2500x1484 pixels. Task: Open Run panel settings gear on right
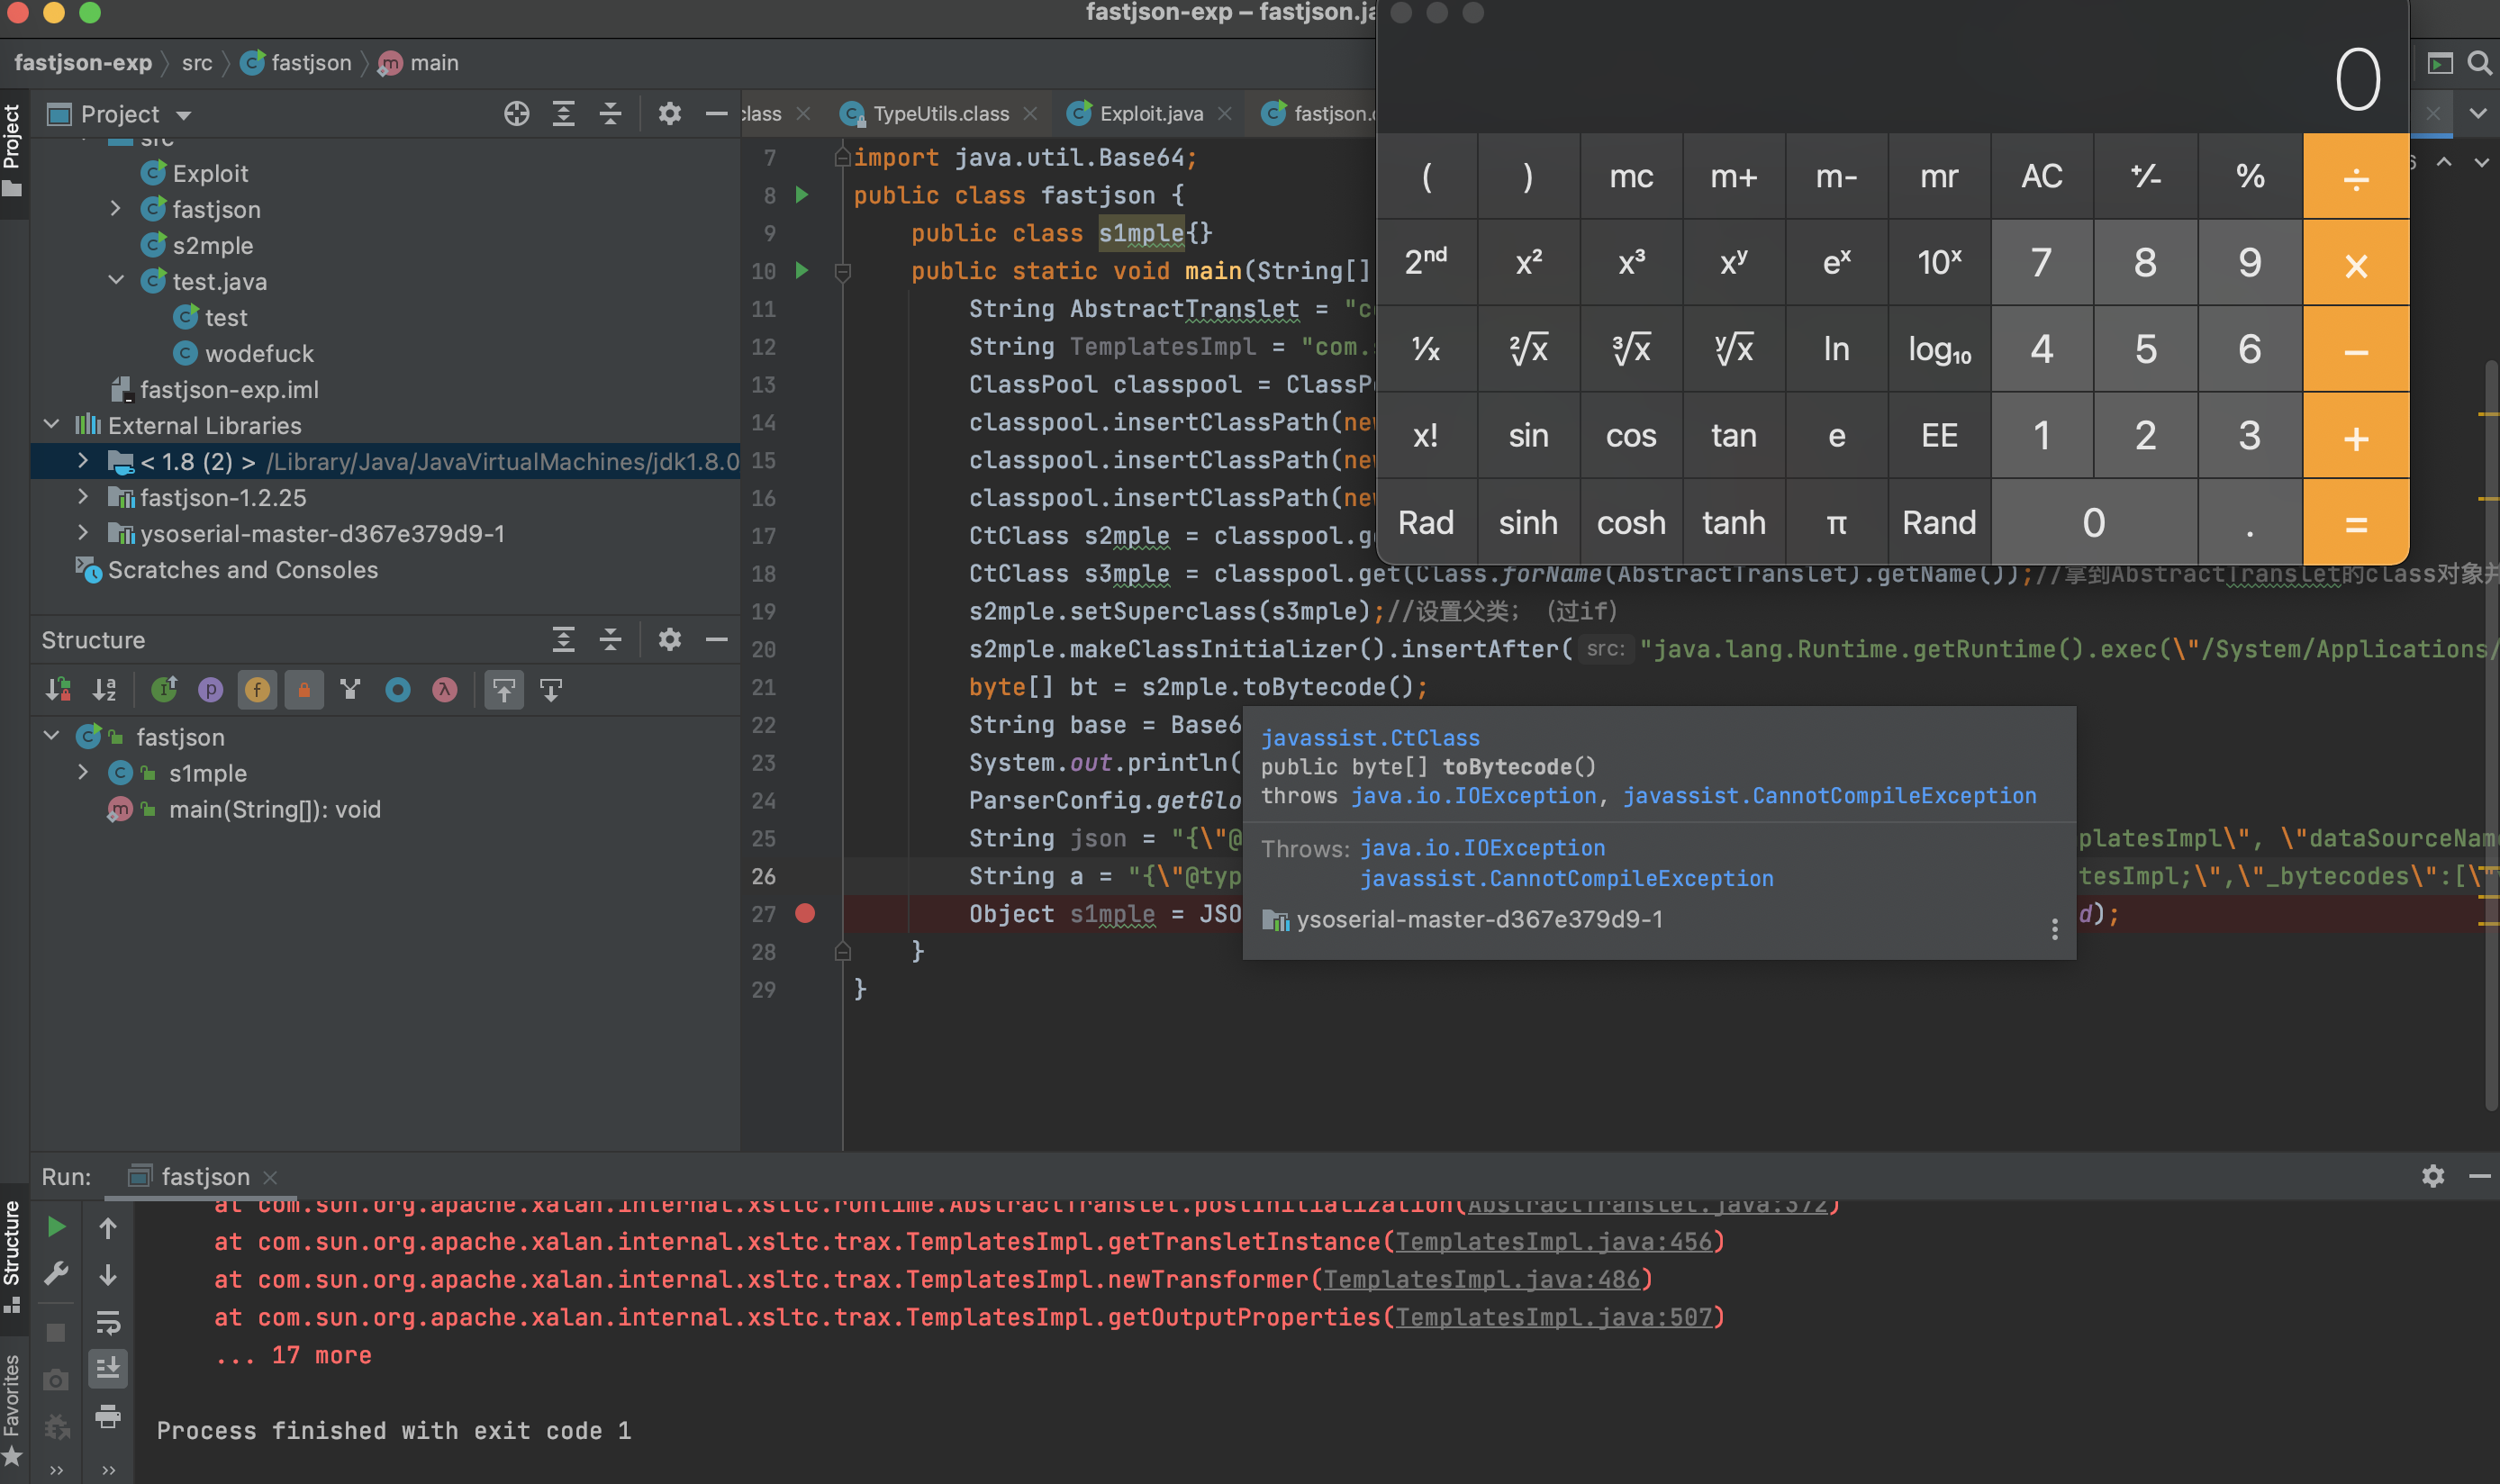coord(2433,1176)
